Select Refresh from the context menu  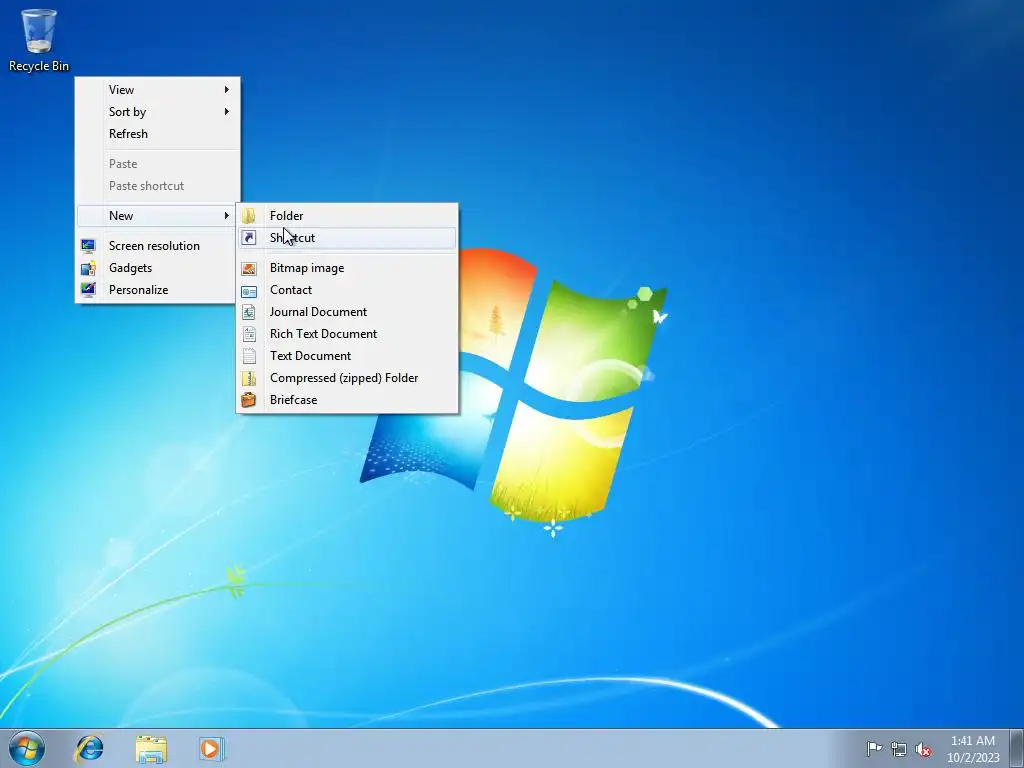[157, 134]
